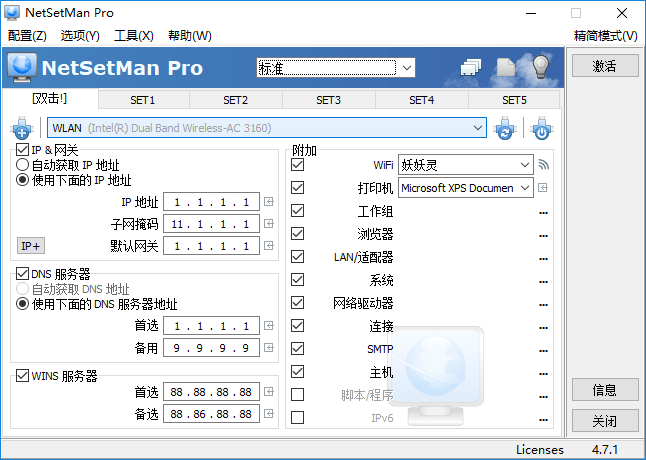Image resolution: width=646 pixels, height=460 pixels.
Task: Open the 网络驱动器 settings ellipsis
Action: click(x=543, y=305)
